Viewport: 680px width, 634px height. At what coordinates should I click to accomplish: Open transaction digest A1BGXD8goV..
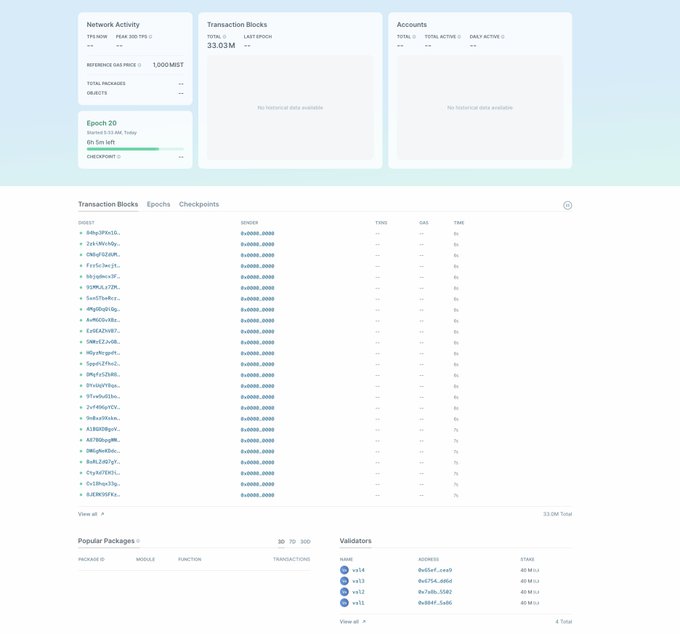(103, 430)
